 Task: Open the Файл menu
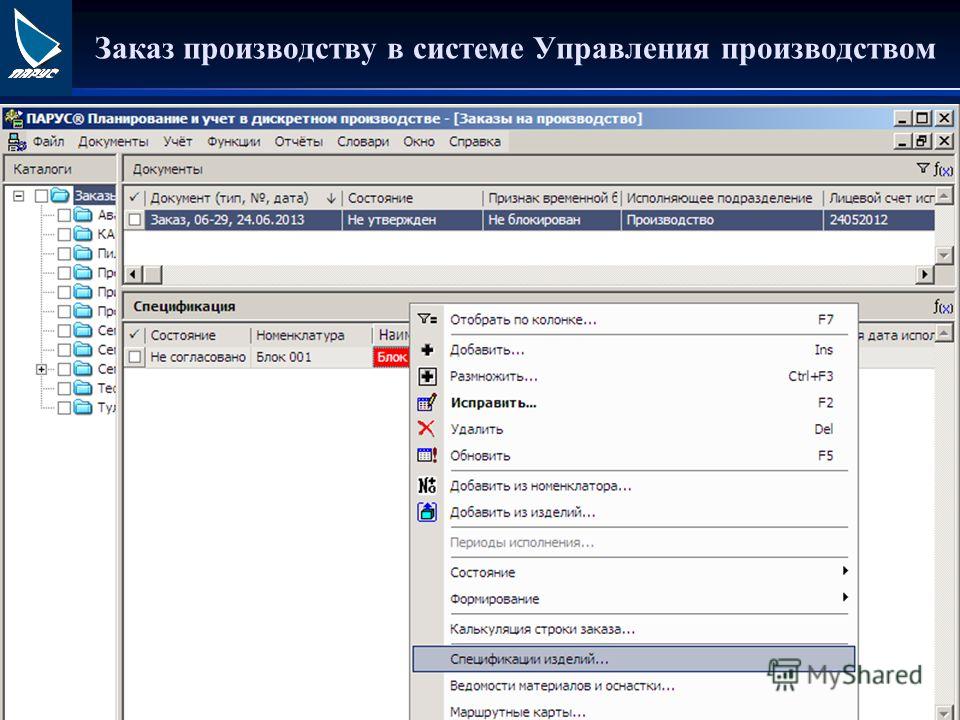(48, 141)
